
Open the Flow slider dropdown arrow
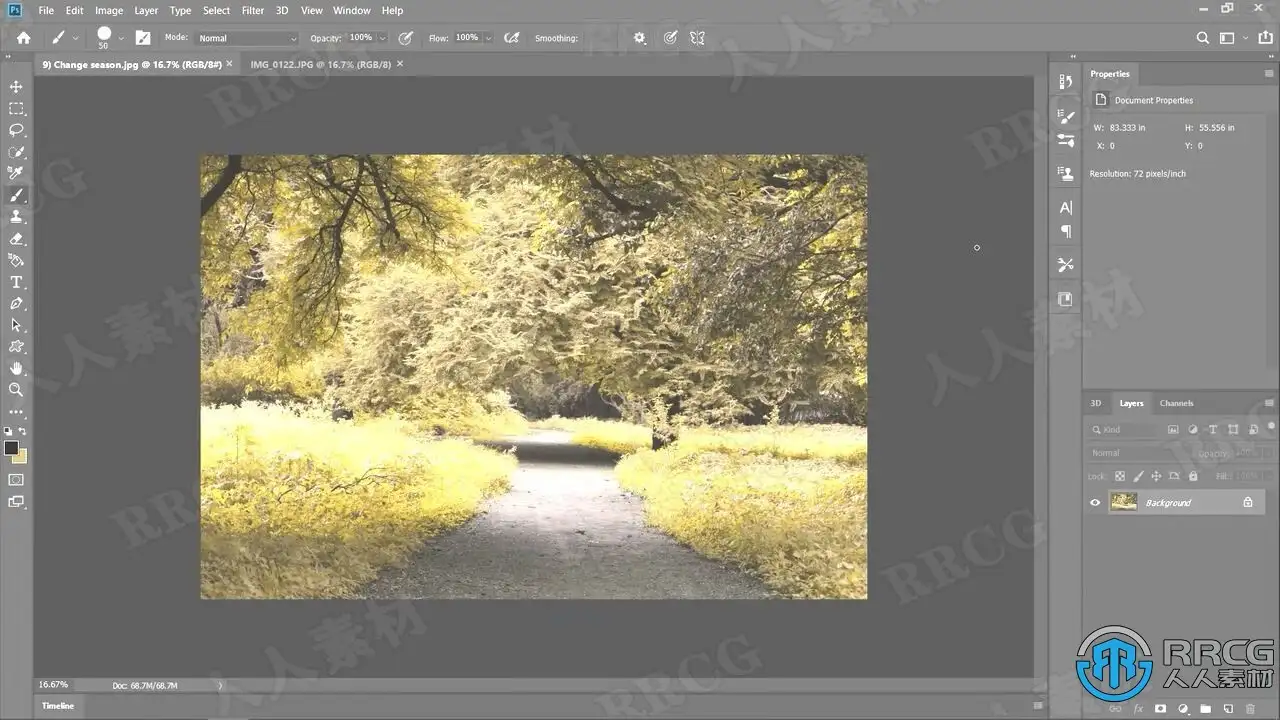[488, 38]
